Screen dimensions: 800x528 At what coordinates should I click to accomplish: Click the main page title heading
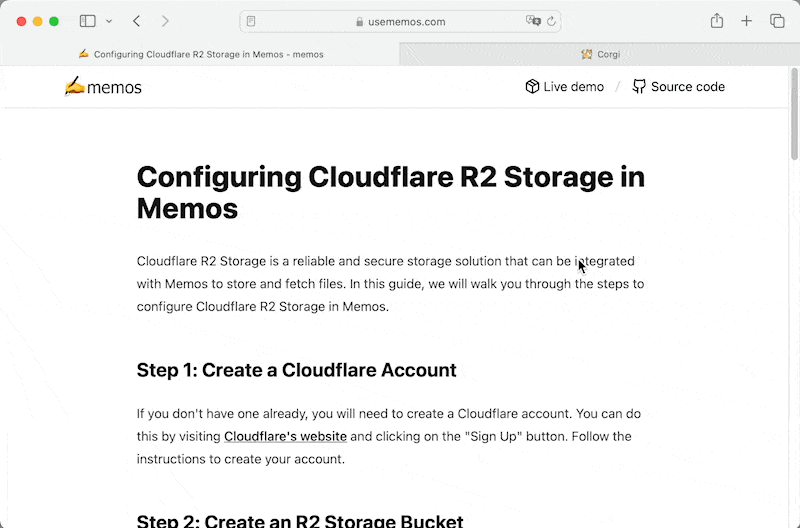coord(390,192)
